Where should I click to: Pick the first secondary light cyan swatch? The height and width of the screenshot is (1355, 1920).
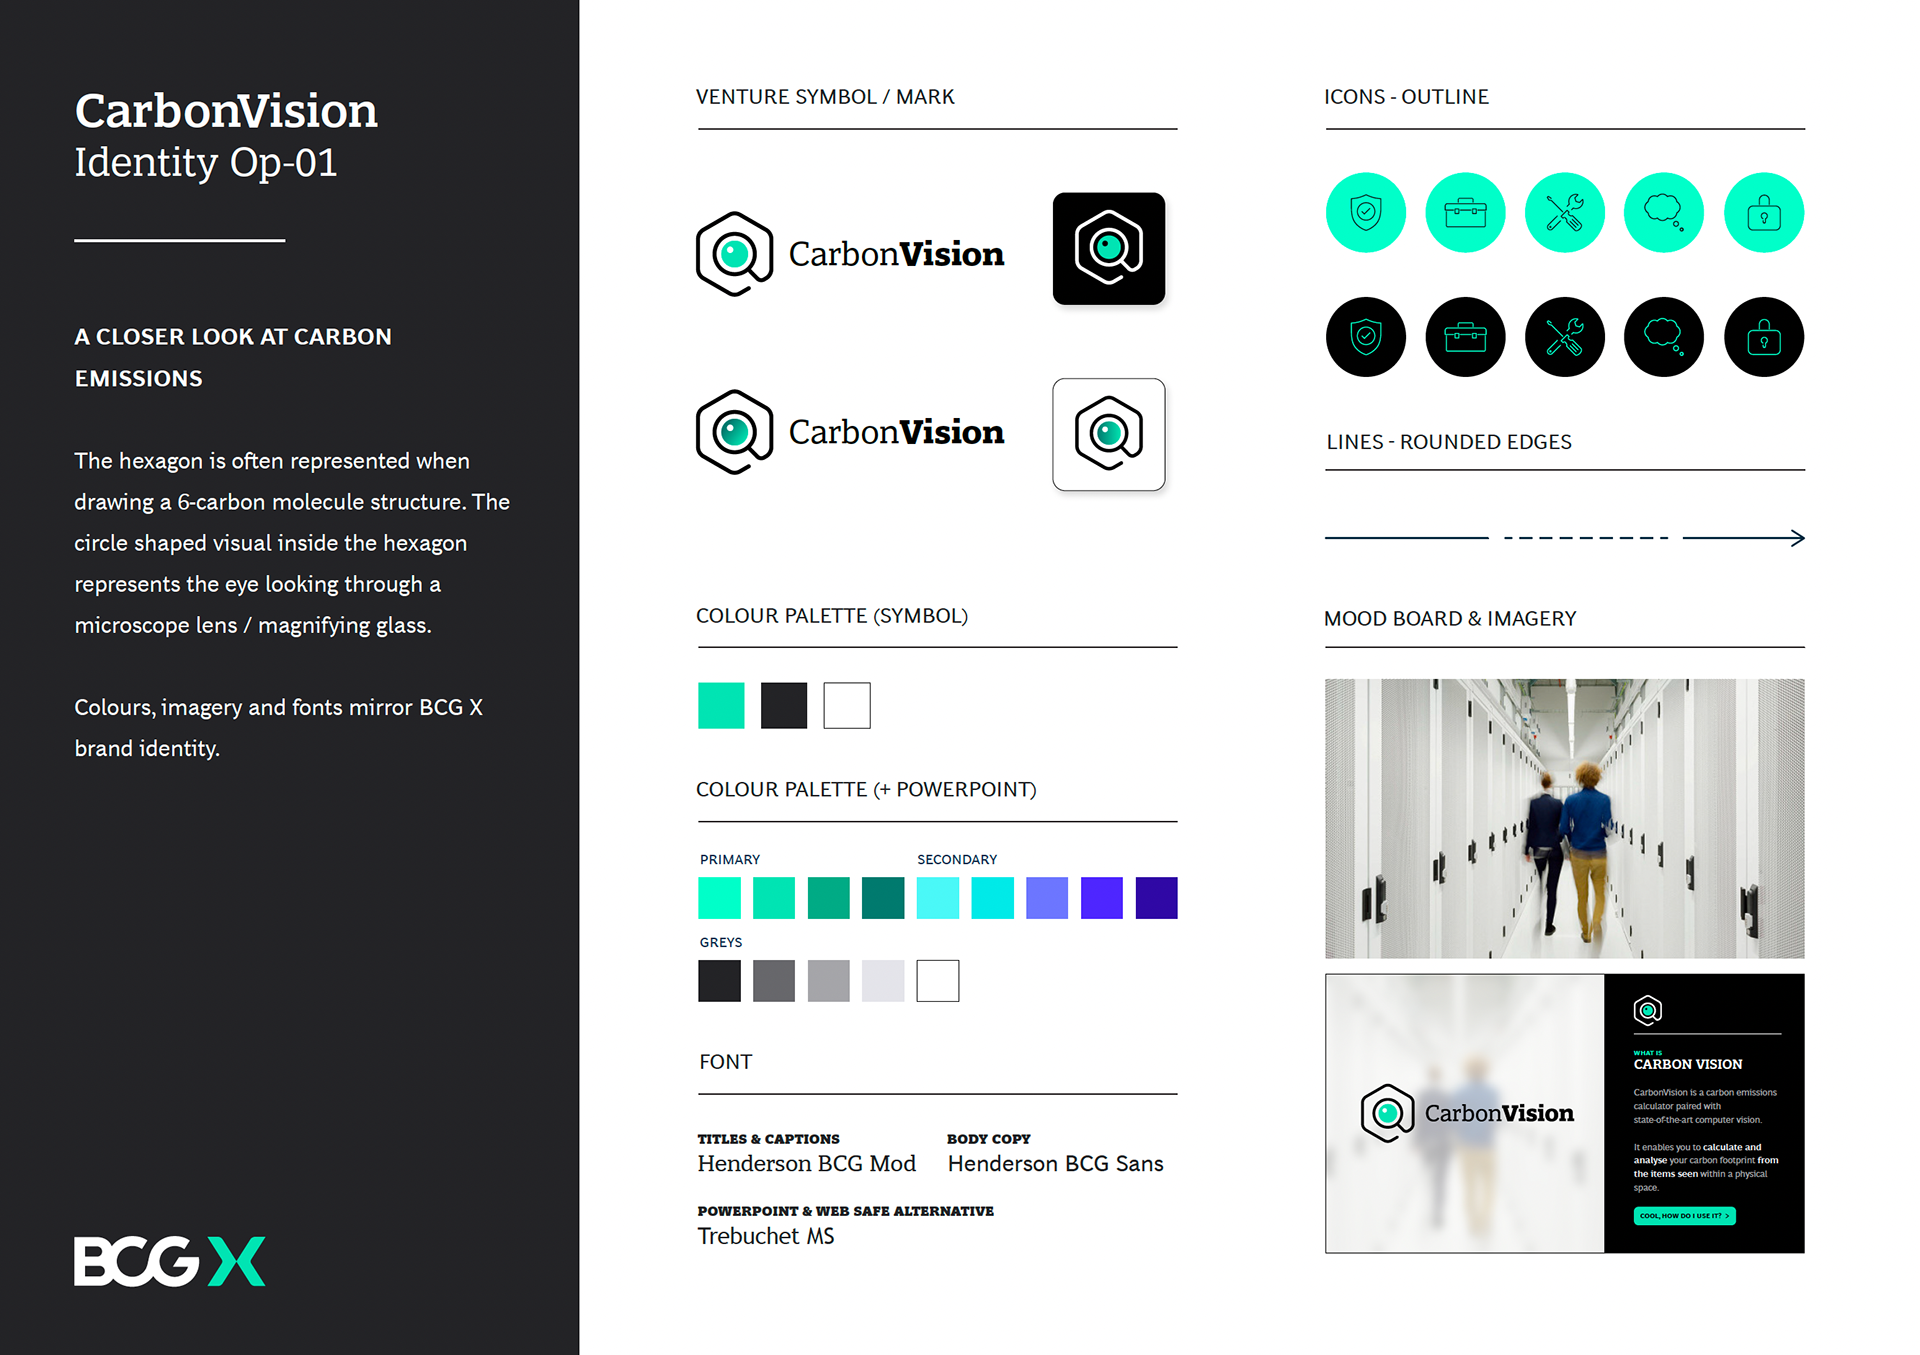(x=938, y=898)
